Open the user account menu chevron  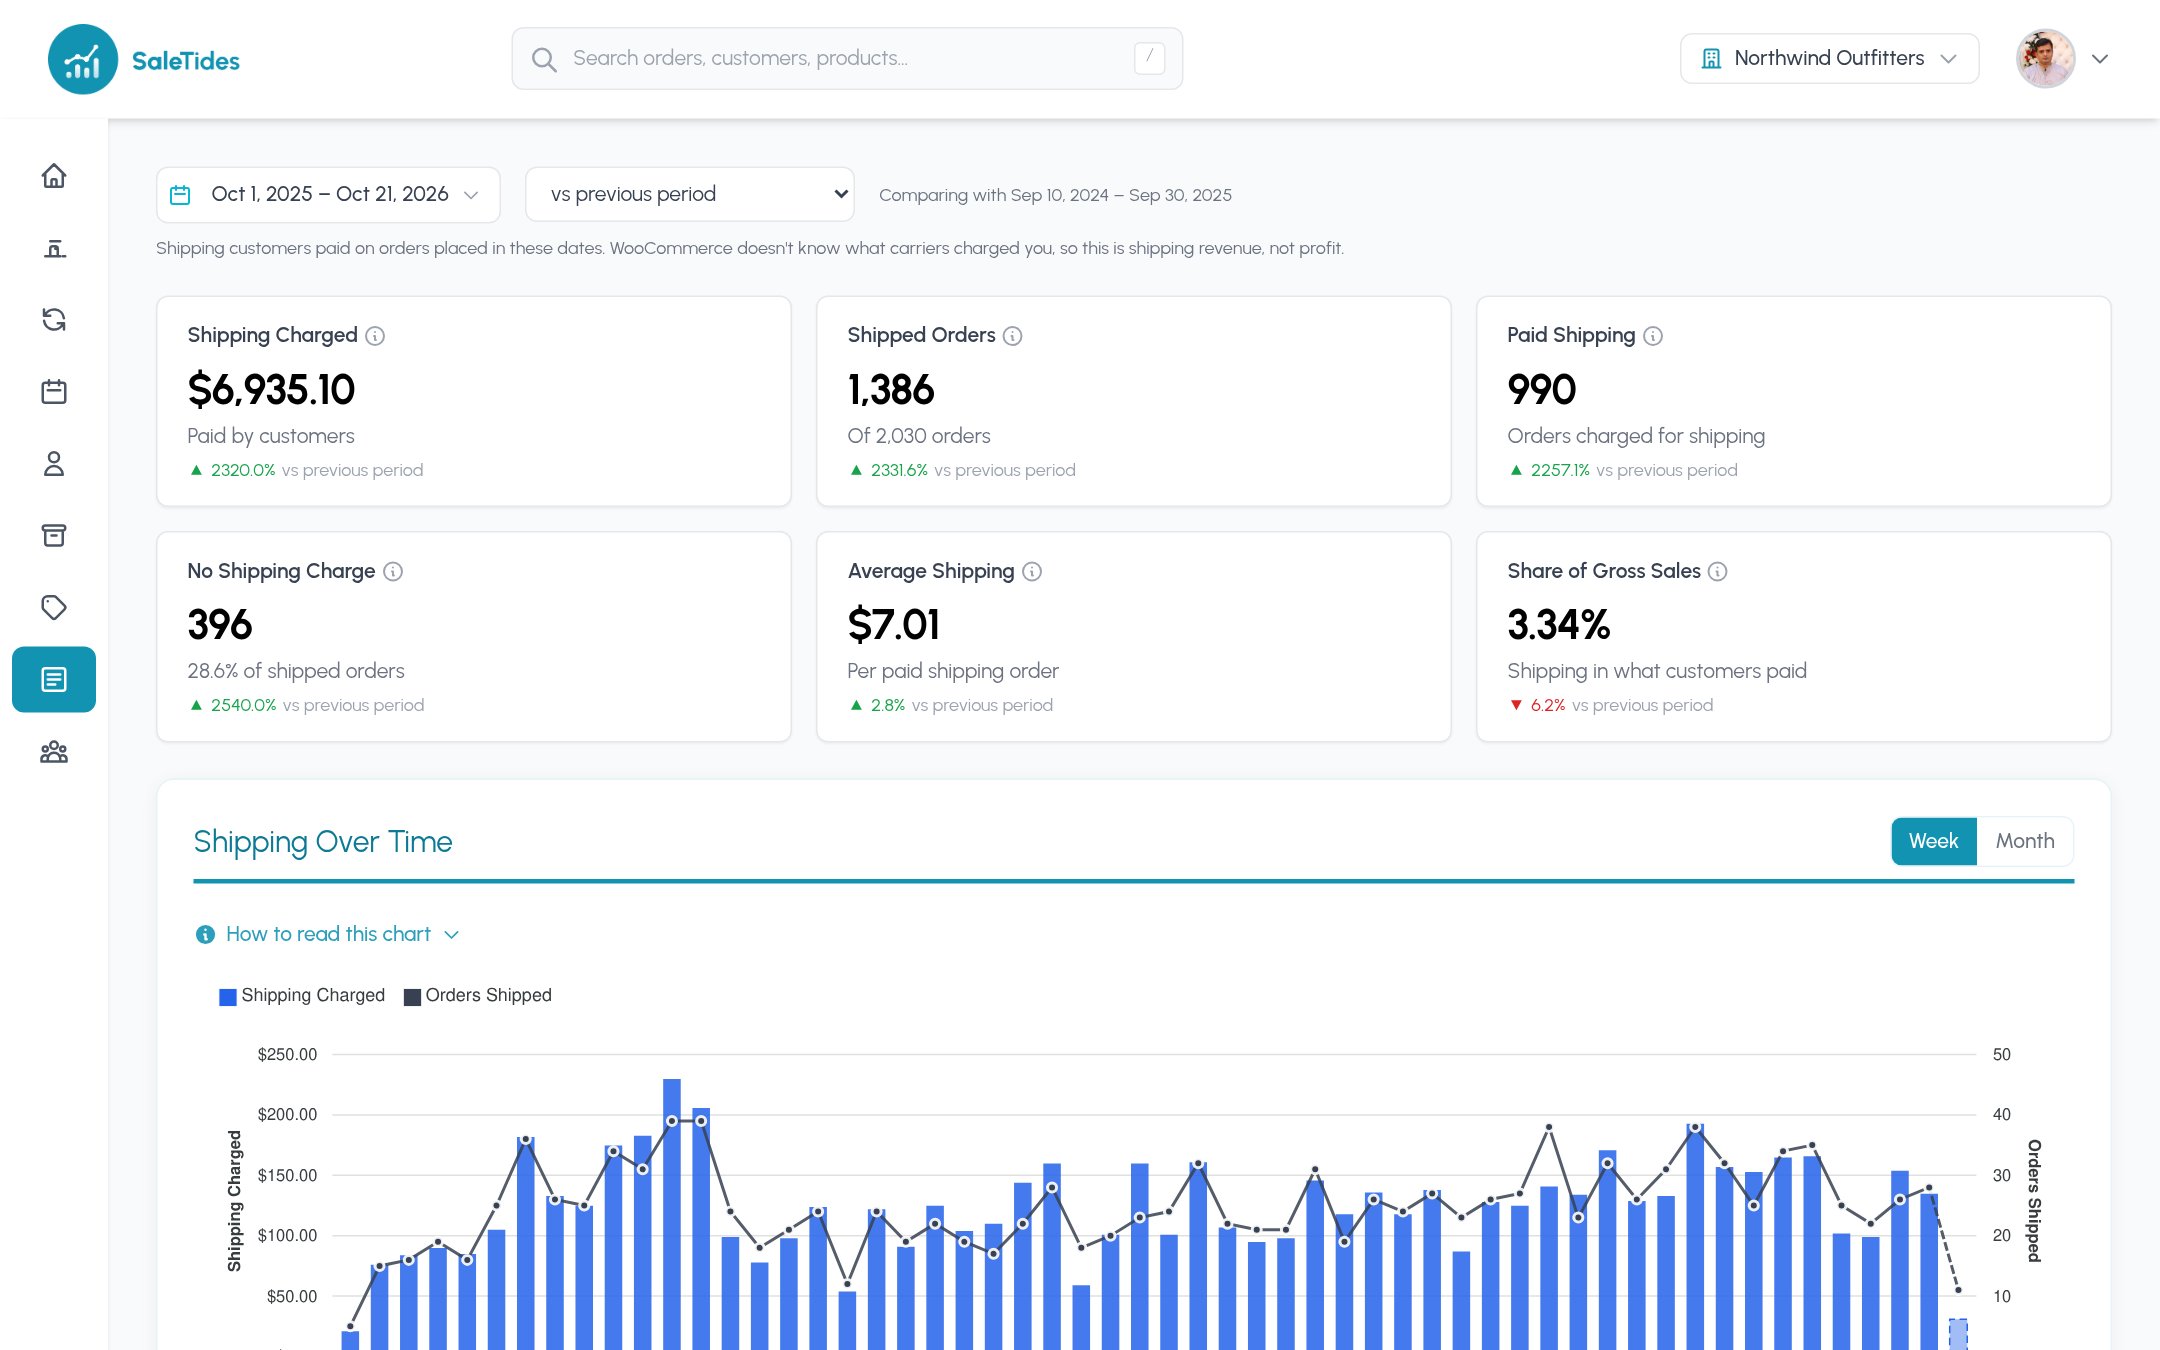click(2100, 59)
